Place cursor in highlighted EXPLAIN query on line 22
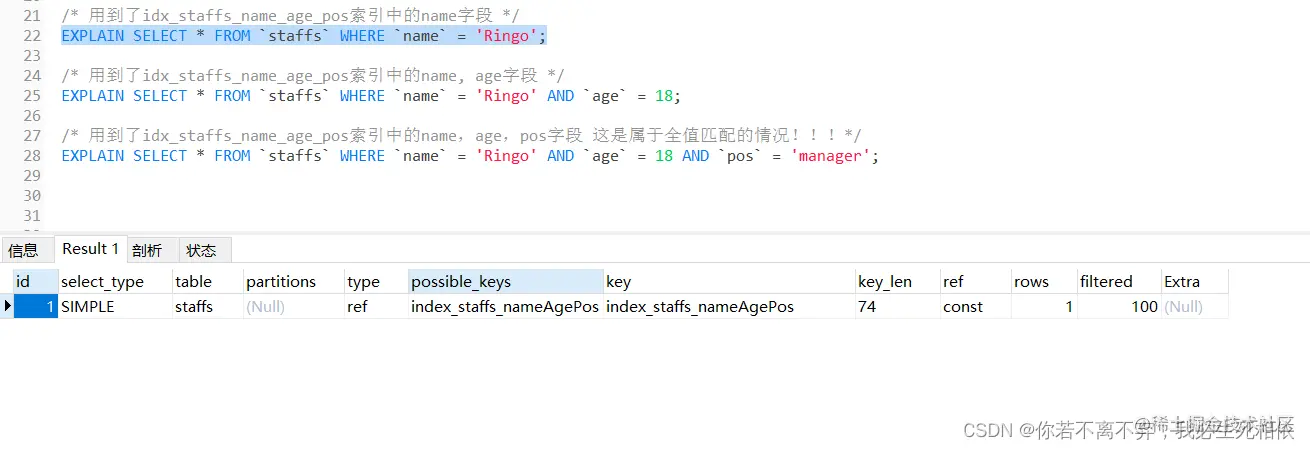Viewport: 1310px width, 450px height. pos(304,36)
